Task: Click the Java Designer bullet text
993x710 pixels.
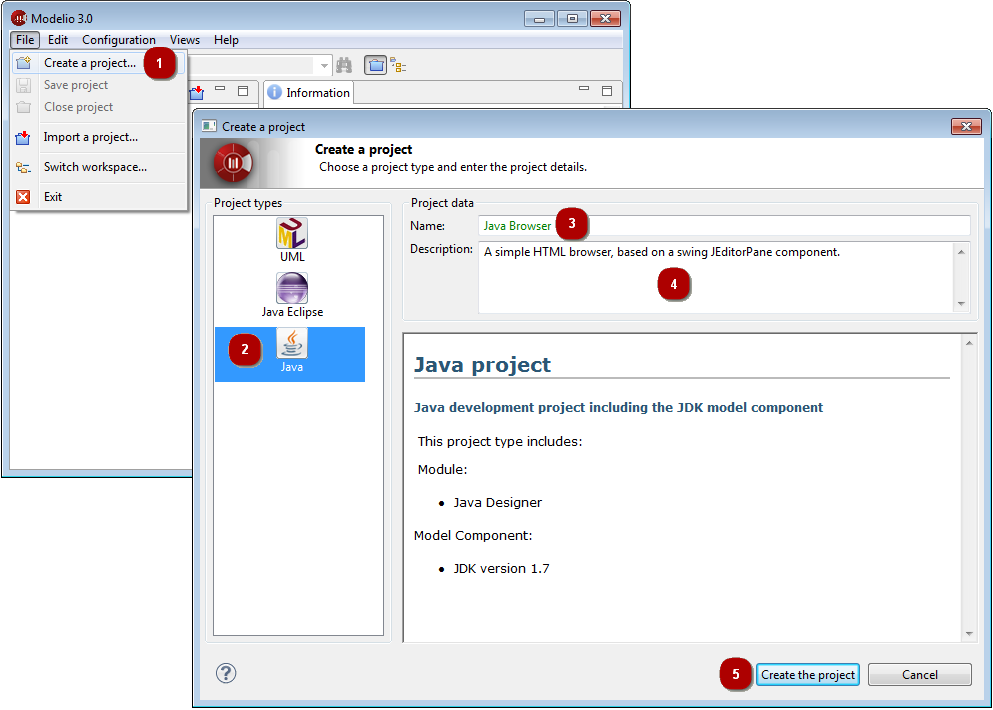Action: tap(498, 502)
